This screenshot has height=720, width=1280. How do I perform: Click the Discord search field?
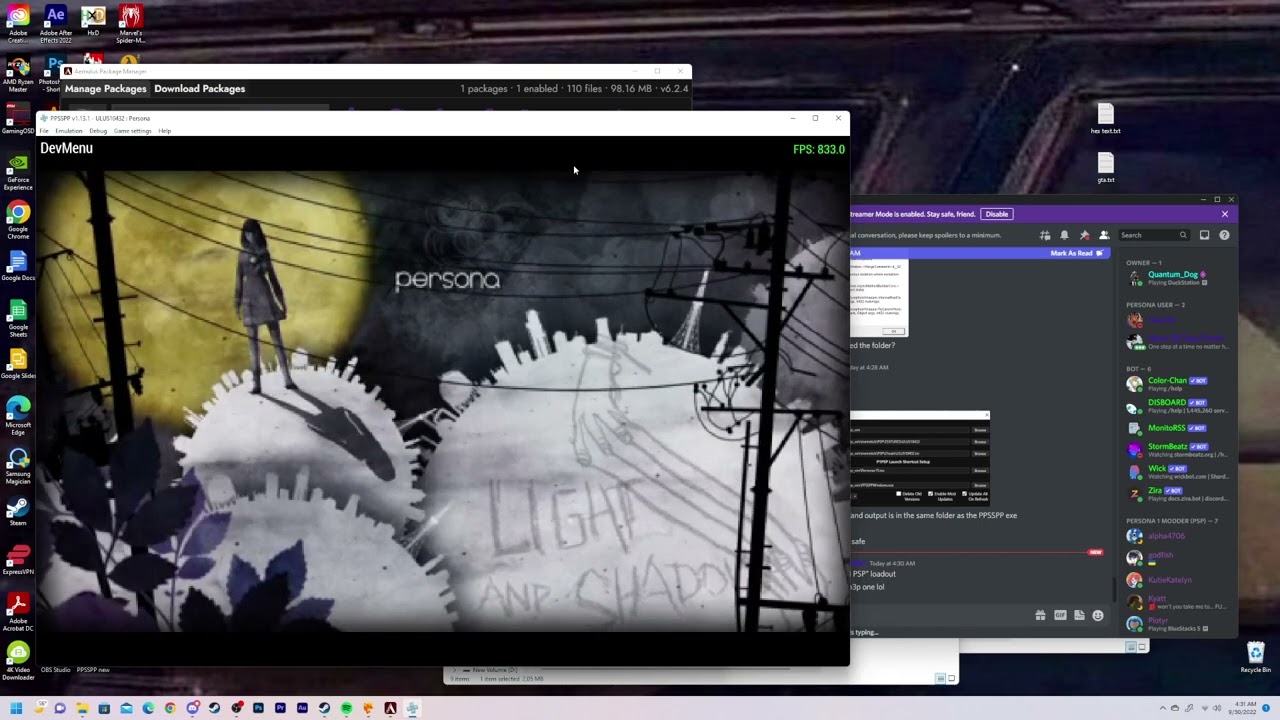[x=1153, y=235]
